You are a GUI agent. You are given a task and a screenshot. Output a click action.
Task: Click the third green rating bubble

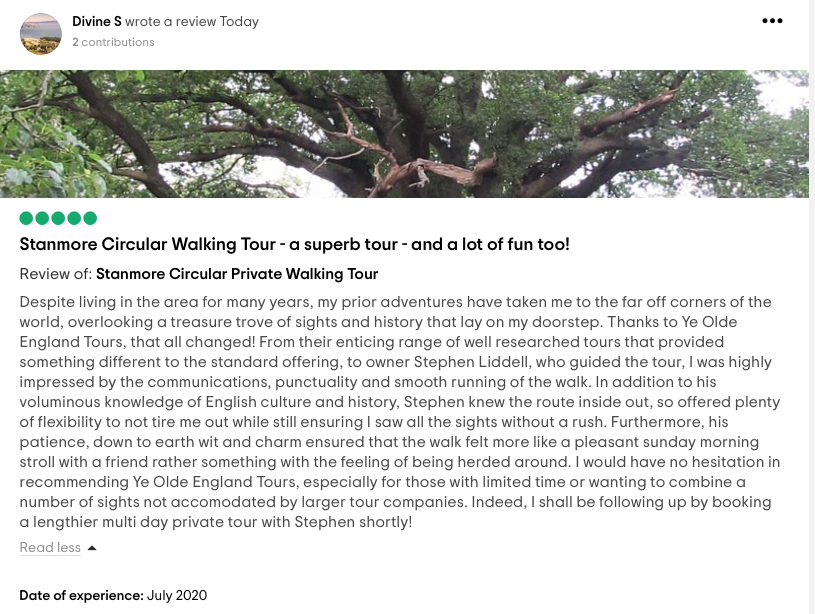coord(58,218)
